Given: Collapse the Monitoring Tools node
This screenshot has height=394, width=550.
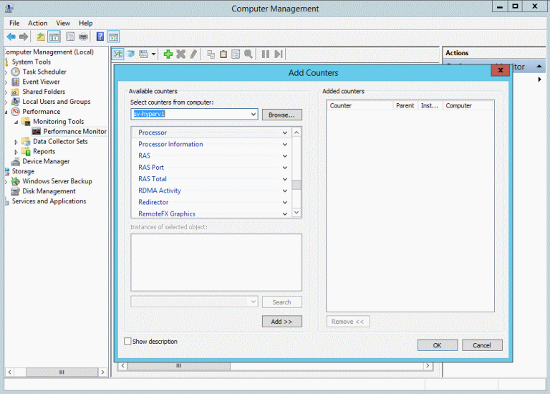Looking at the screenshot, I should click(16, 122).
